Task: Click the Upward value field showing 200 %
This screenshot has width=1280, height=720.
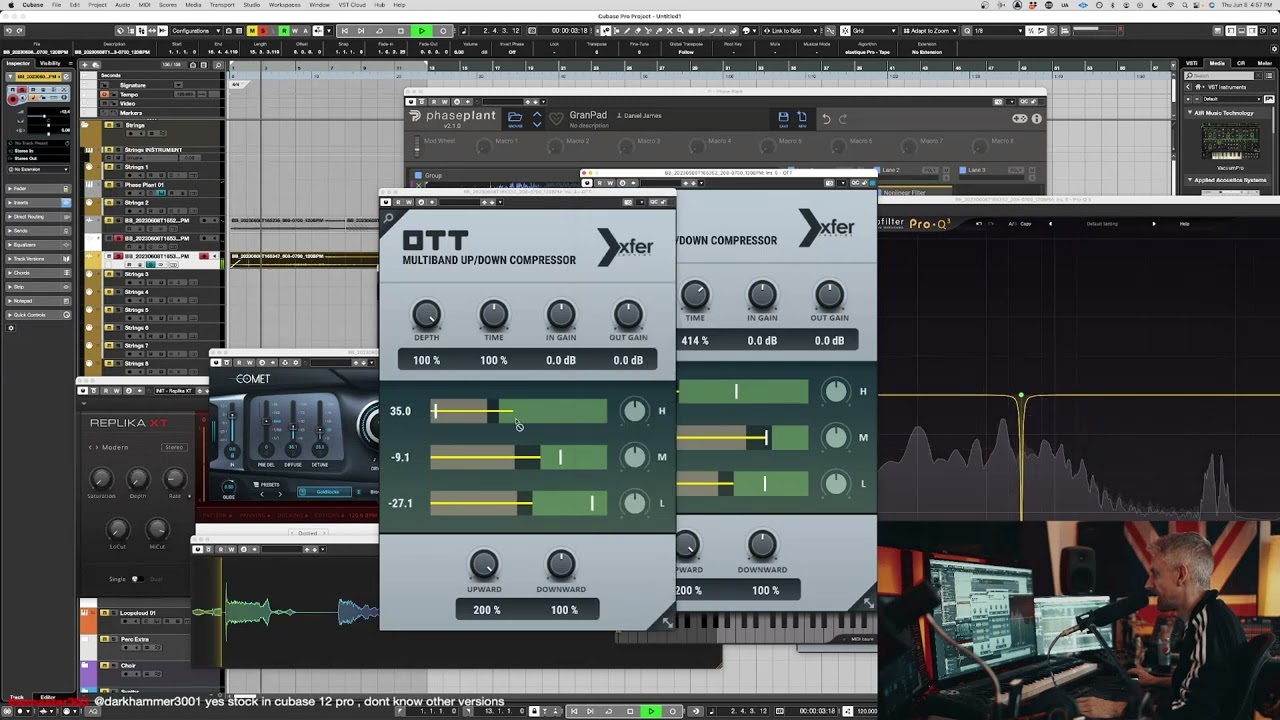Action: click(x=487, y=610)
